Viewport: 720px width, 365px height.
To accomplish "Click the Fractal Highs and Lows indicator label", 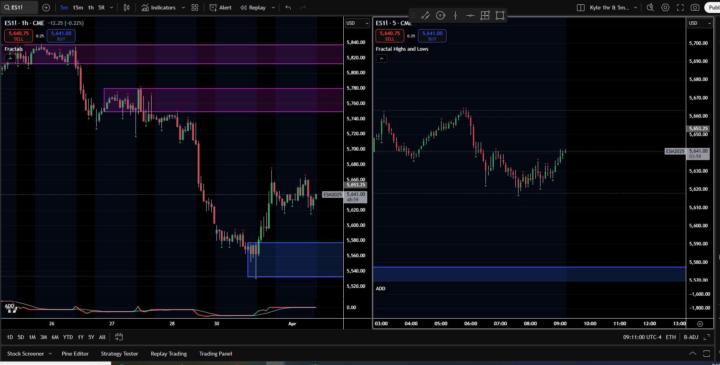I will (402, 49).
